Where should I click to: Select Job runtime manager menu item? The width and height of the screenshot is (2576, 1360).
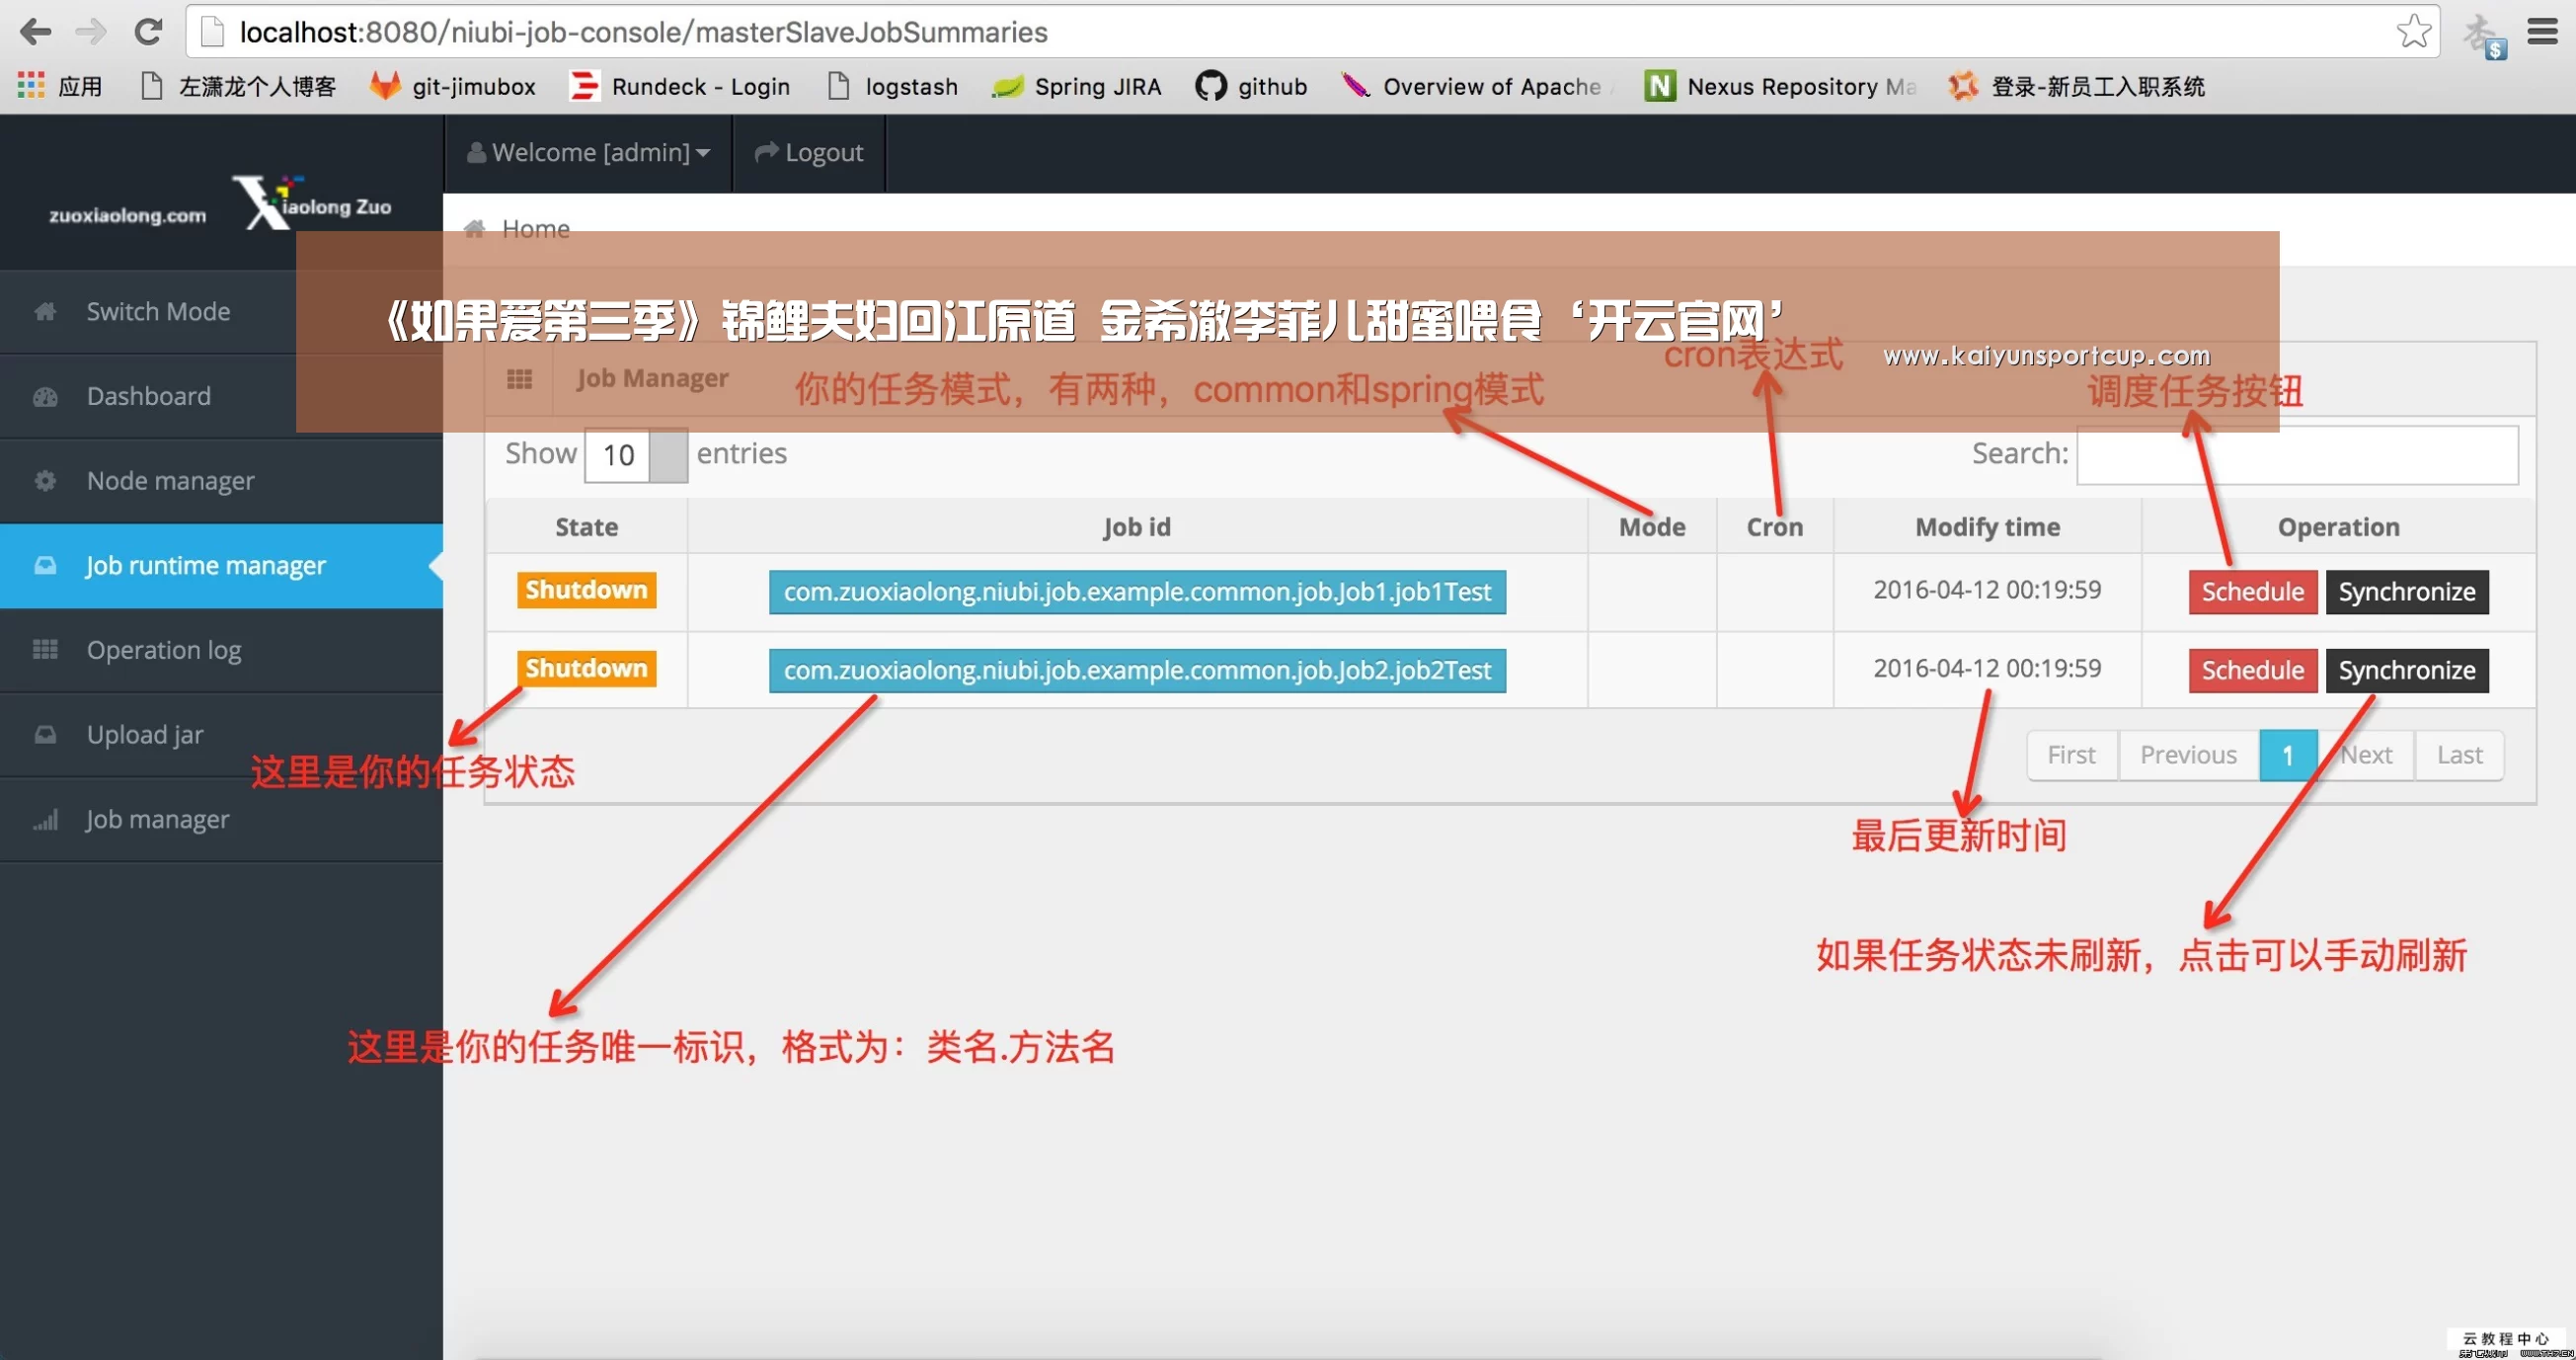221,565
